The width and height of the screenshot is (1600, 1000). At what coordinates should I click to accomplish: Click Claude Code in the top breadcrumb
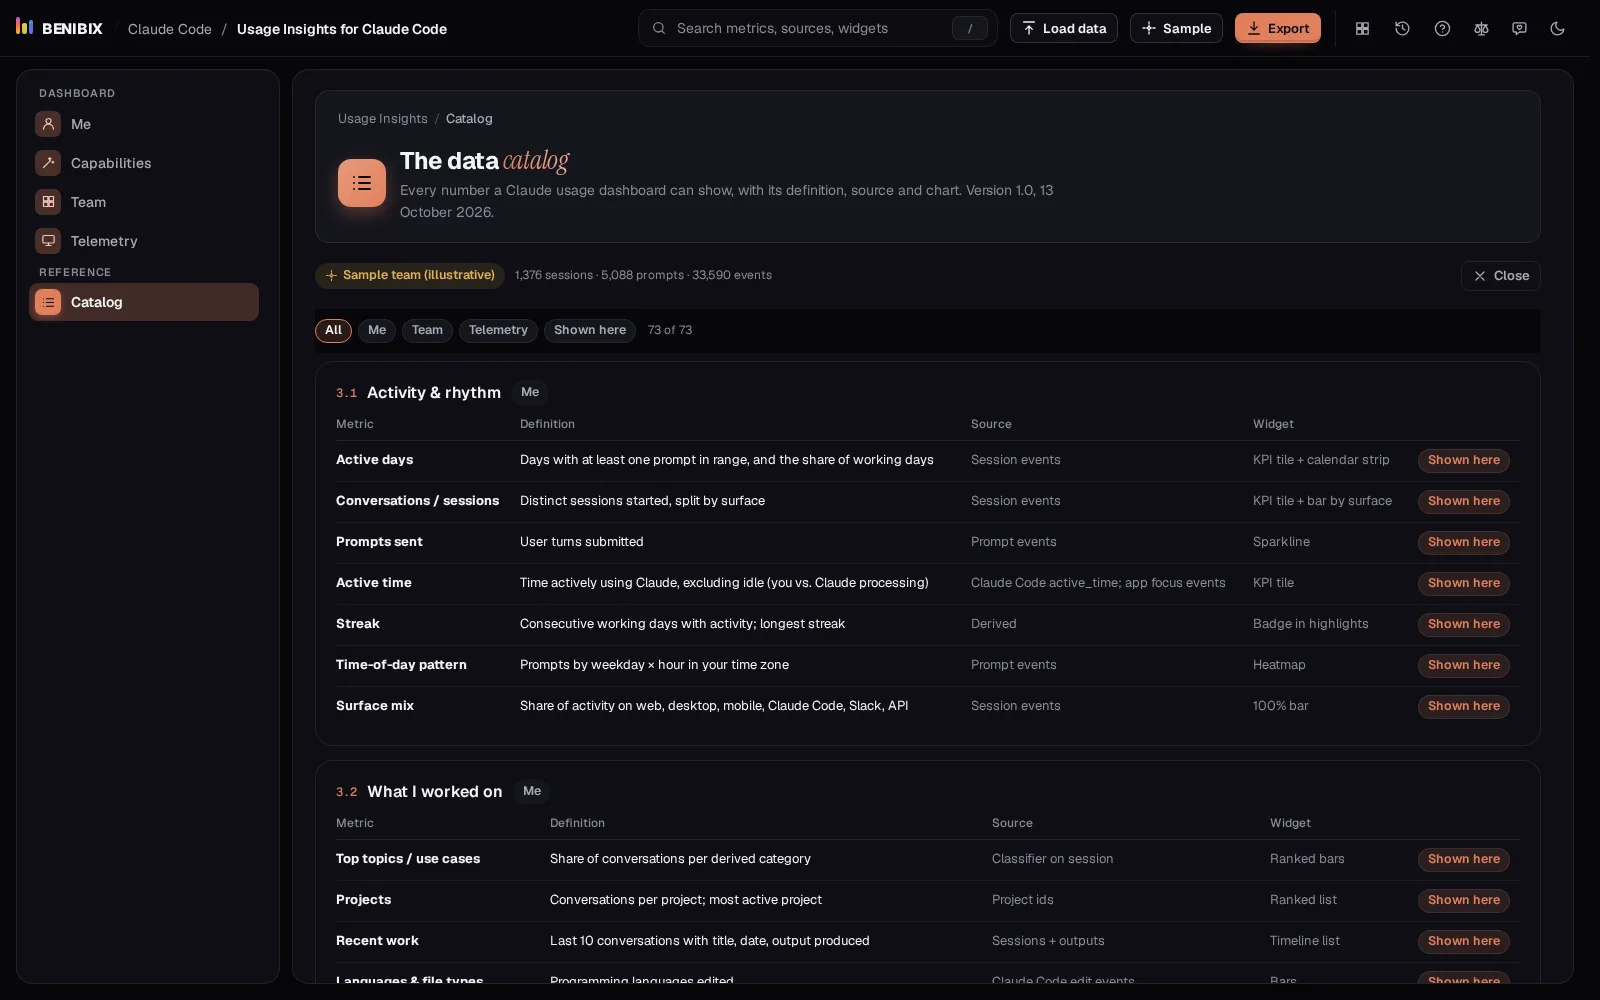170,29
